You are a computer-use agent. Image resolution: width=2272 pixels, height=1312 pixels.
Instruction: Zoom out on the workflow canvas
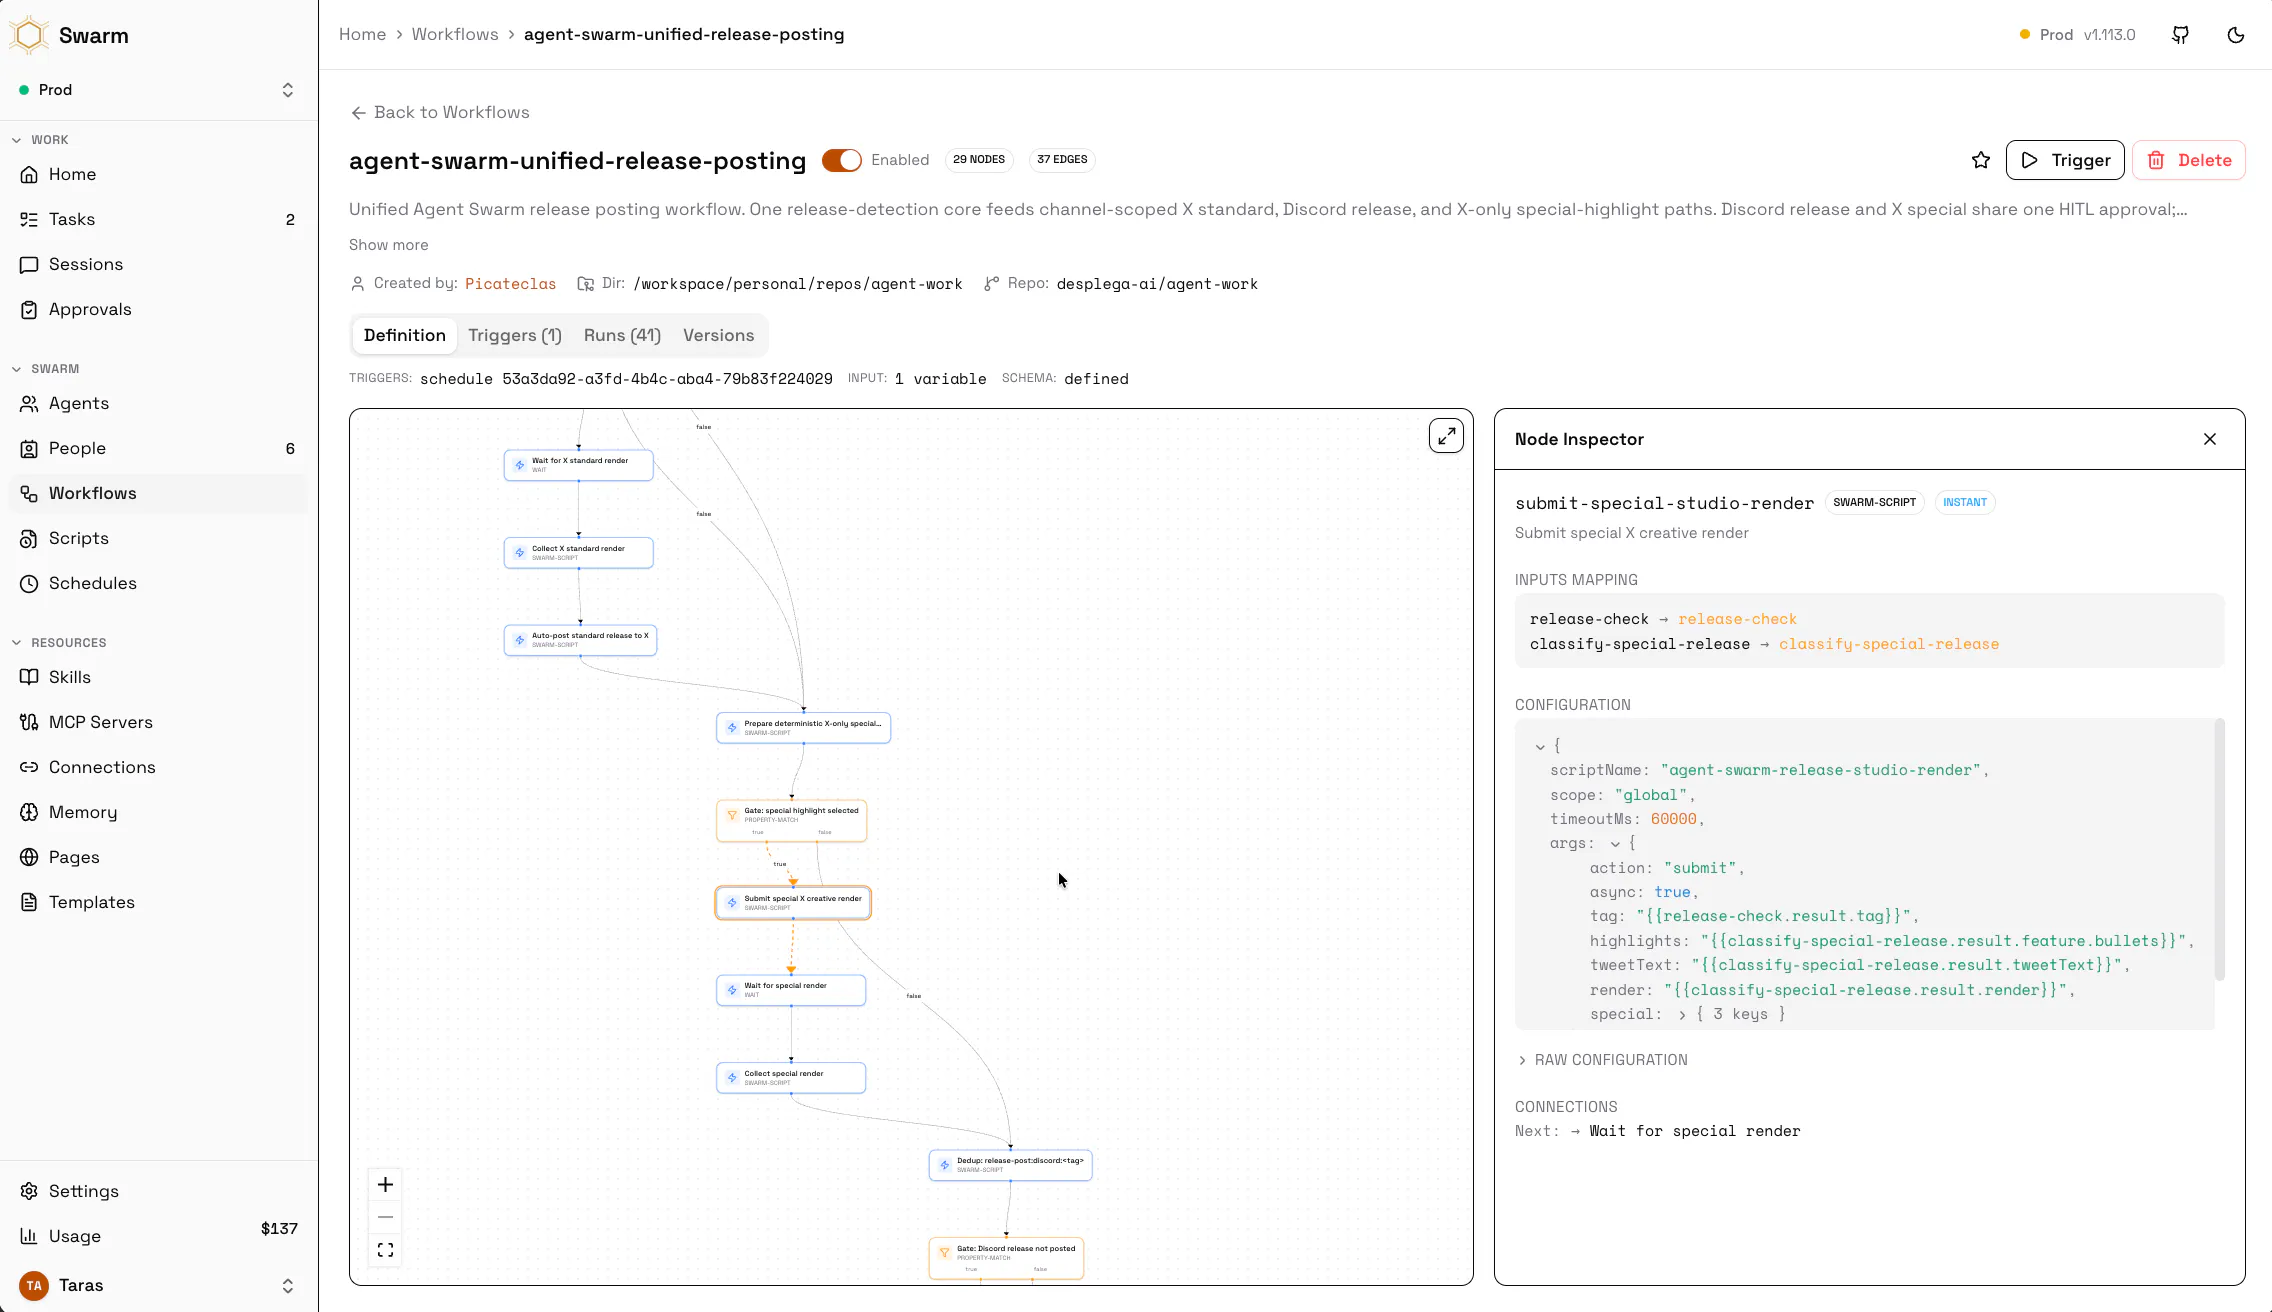coord(385,1217)
